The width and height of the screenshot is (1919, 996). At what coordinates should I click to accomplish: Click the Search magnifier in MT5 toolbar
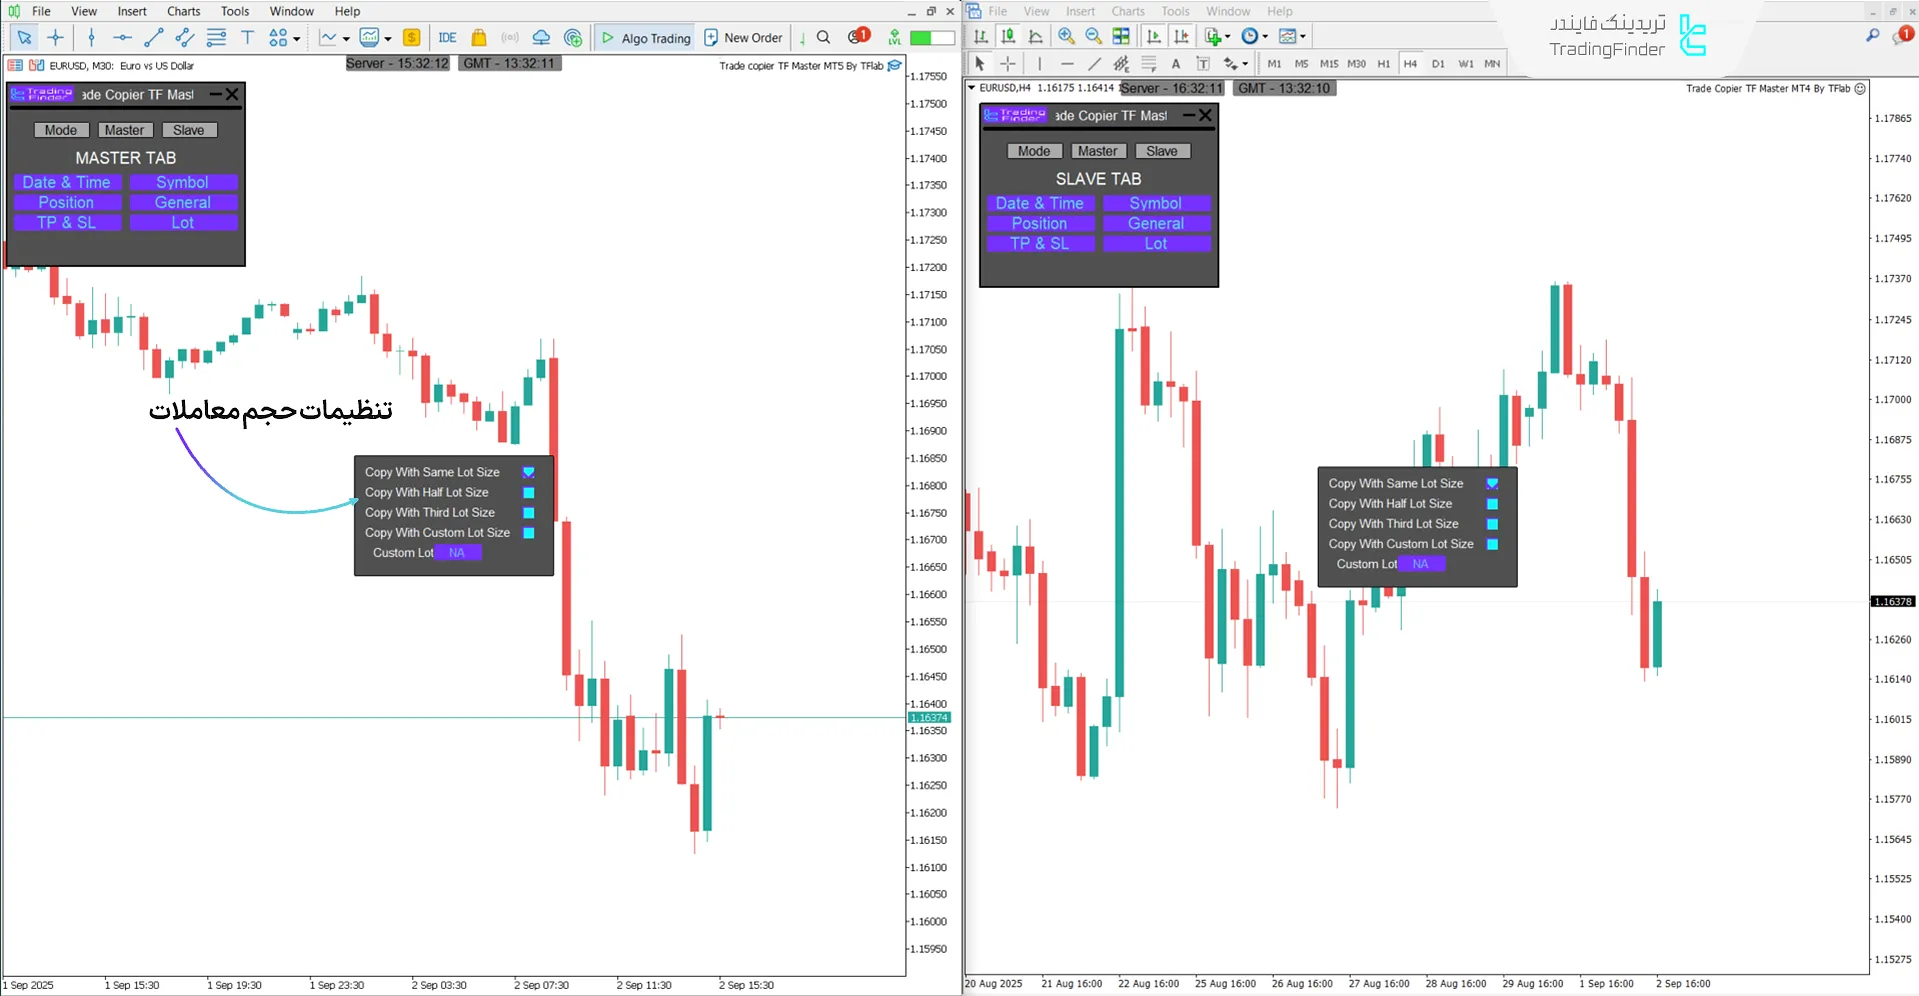tap(822, 37)
